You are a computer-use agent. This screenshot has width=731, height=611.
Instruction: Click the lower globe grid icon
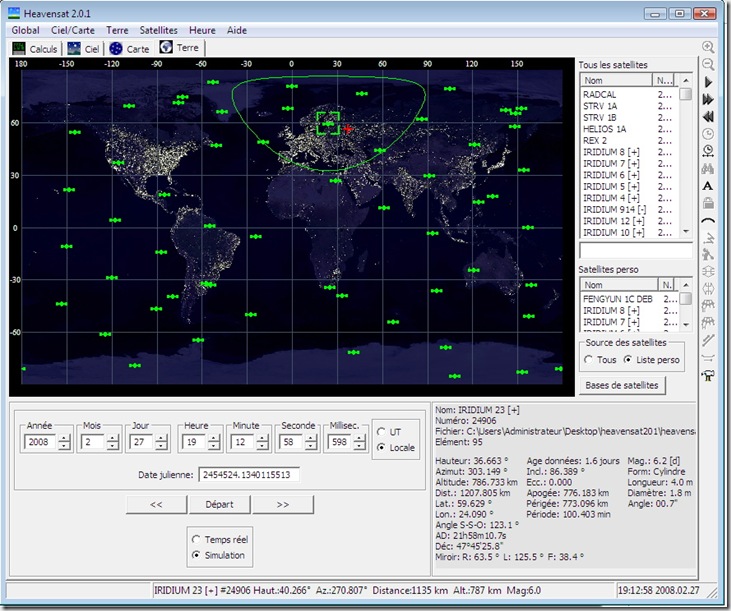708,289
